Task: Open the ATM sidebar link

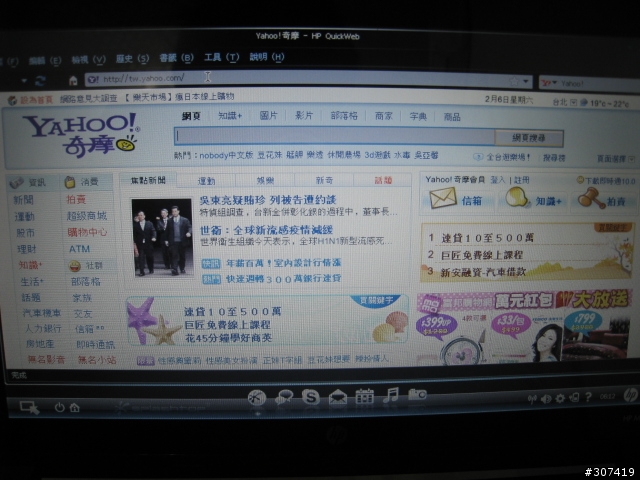Action: click(79, 249)
